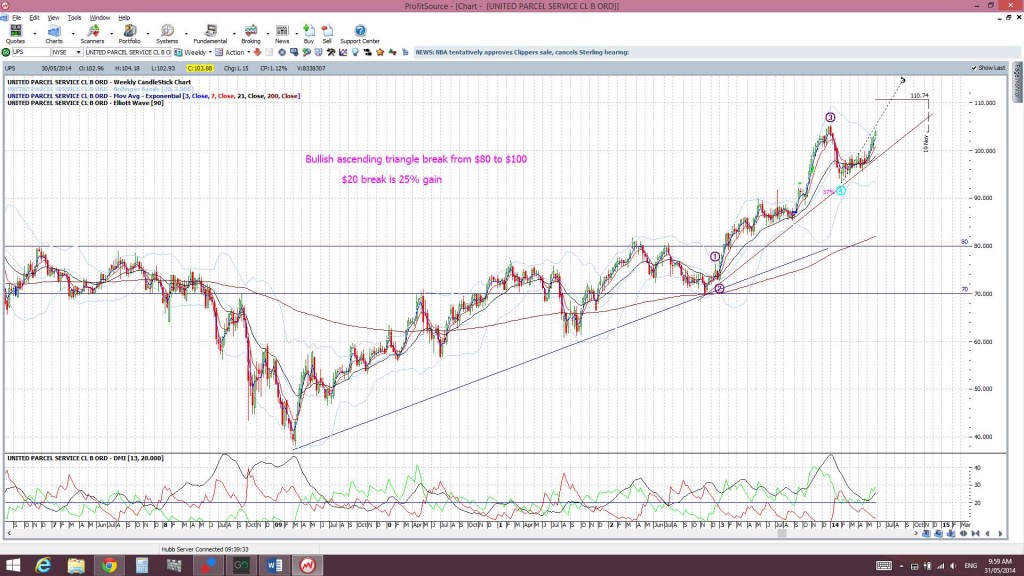Click the Sell order icon

tap(327, 34)
